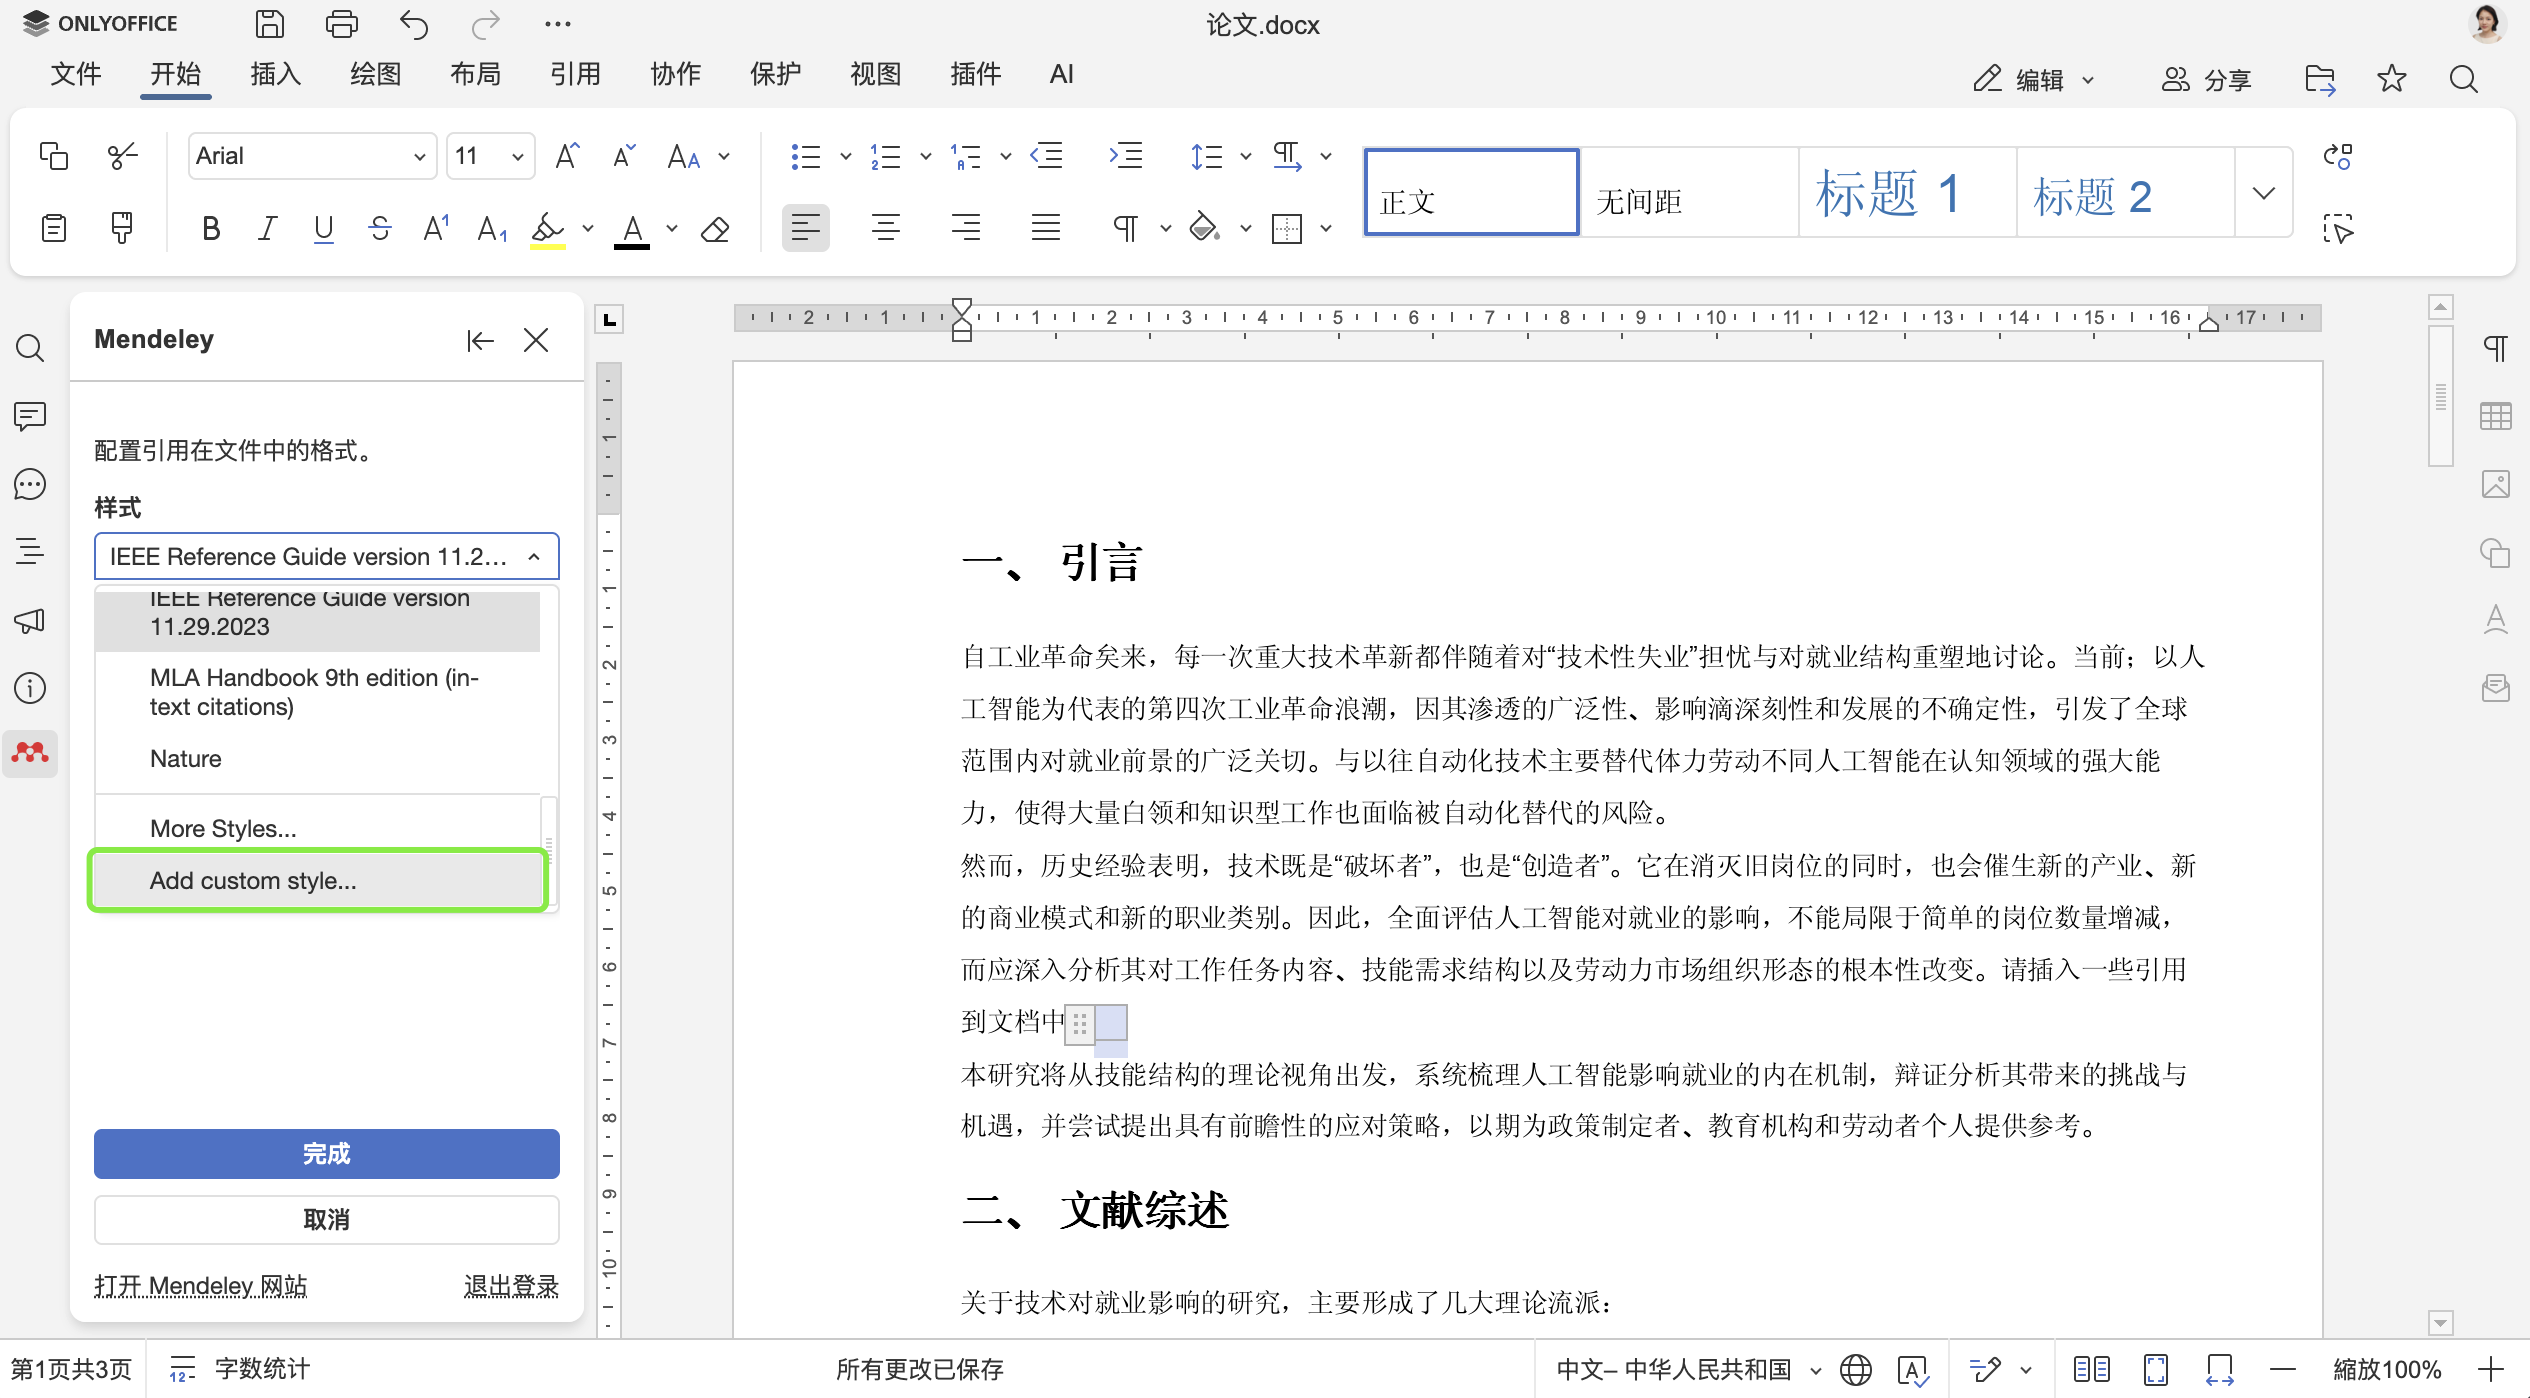The image size is (2530, 1398).
Task: Toggle Subscript formatting
Action: click(492, 229)
